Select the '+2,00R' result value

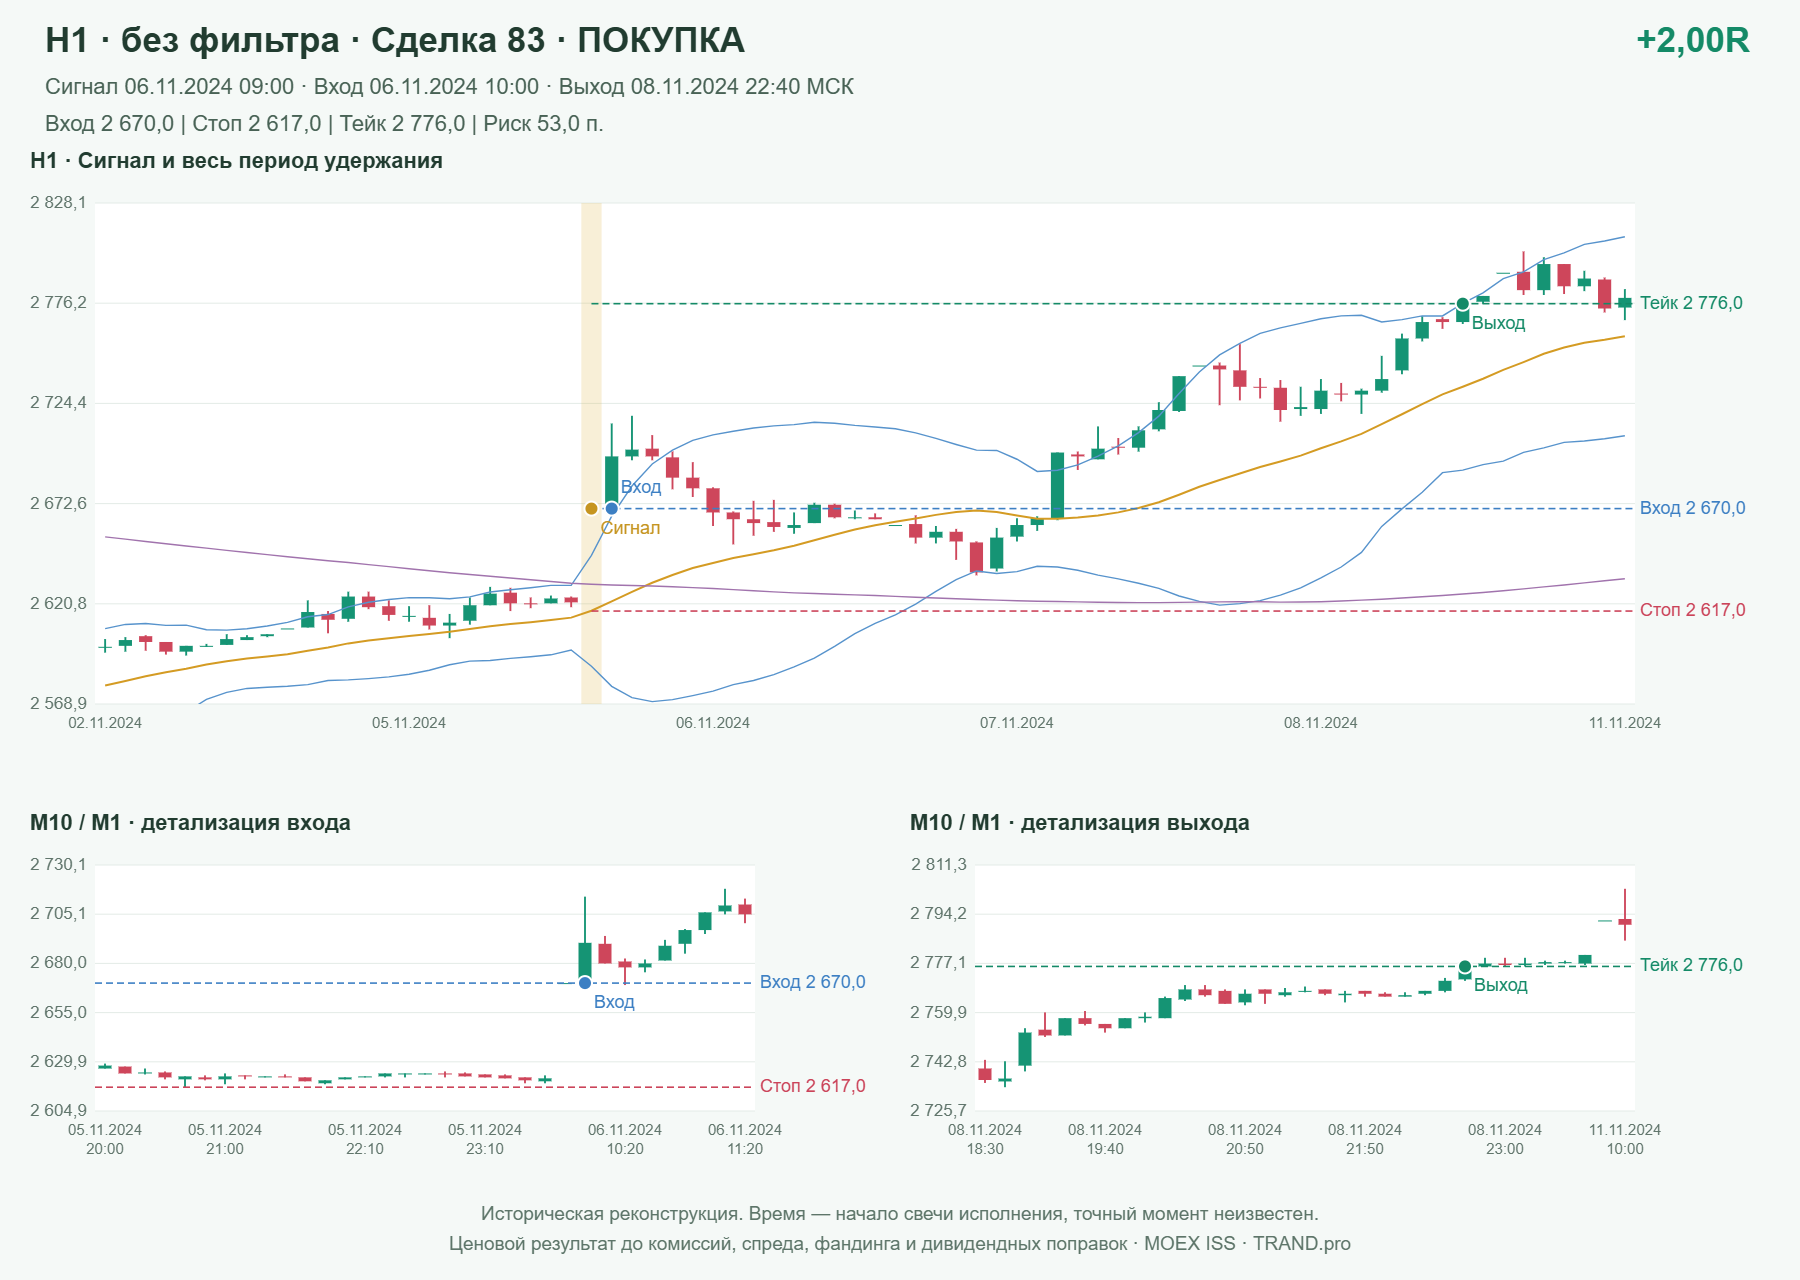[x=1692, y=40]
